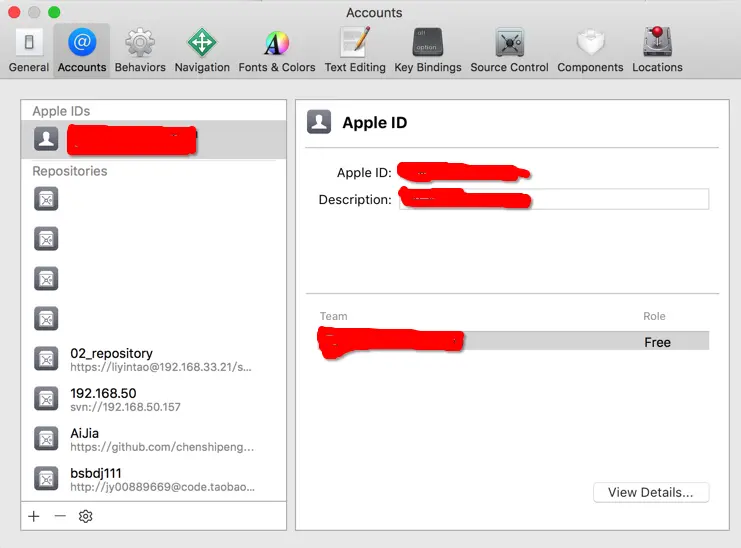
Task: Click the bsbdj111 code.taobao URL
Action: click(163, 487)
